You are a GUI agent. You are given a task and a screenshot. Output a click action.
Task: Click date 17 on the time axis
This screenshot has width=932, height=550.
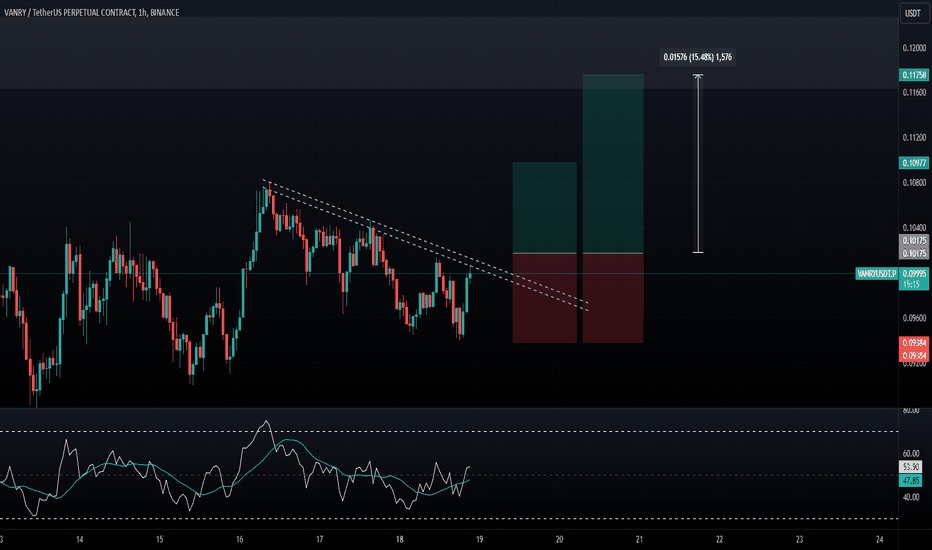click(319, 539)
